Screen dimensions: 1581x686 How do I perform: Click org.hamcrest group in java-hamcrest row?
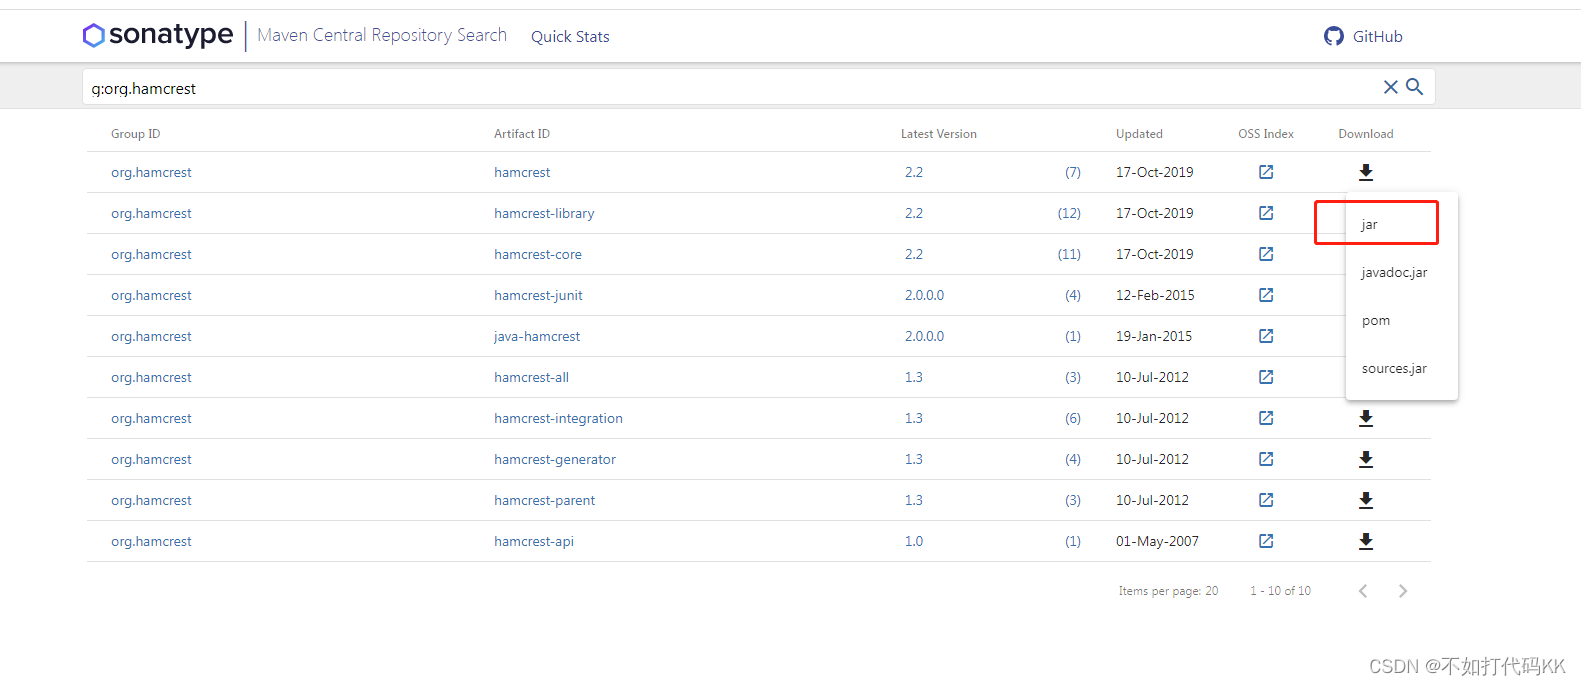(x=151, y=336)
